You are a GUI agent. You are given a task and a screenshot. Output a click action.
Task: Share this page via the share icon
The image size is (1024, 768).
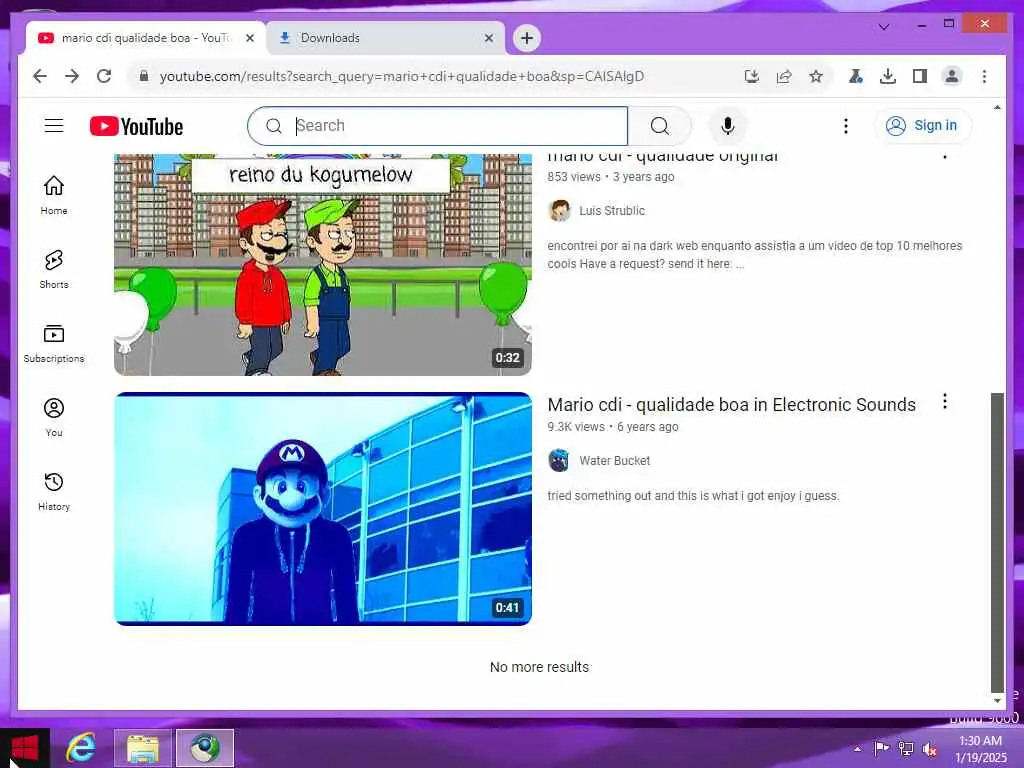(784, 76)
